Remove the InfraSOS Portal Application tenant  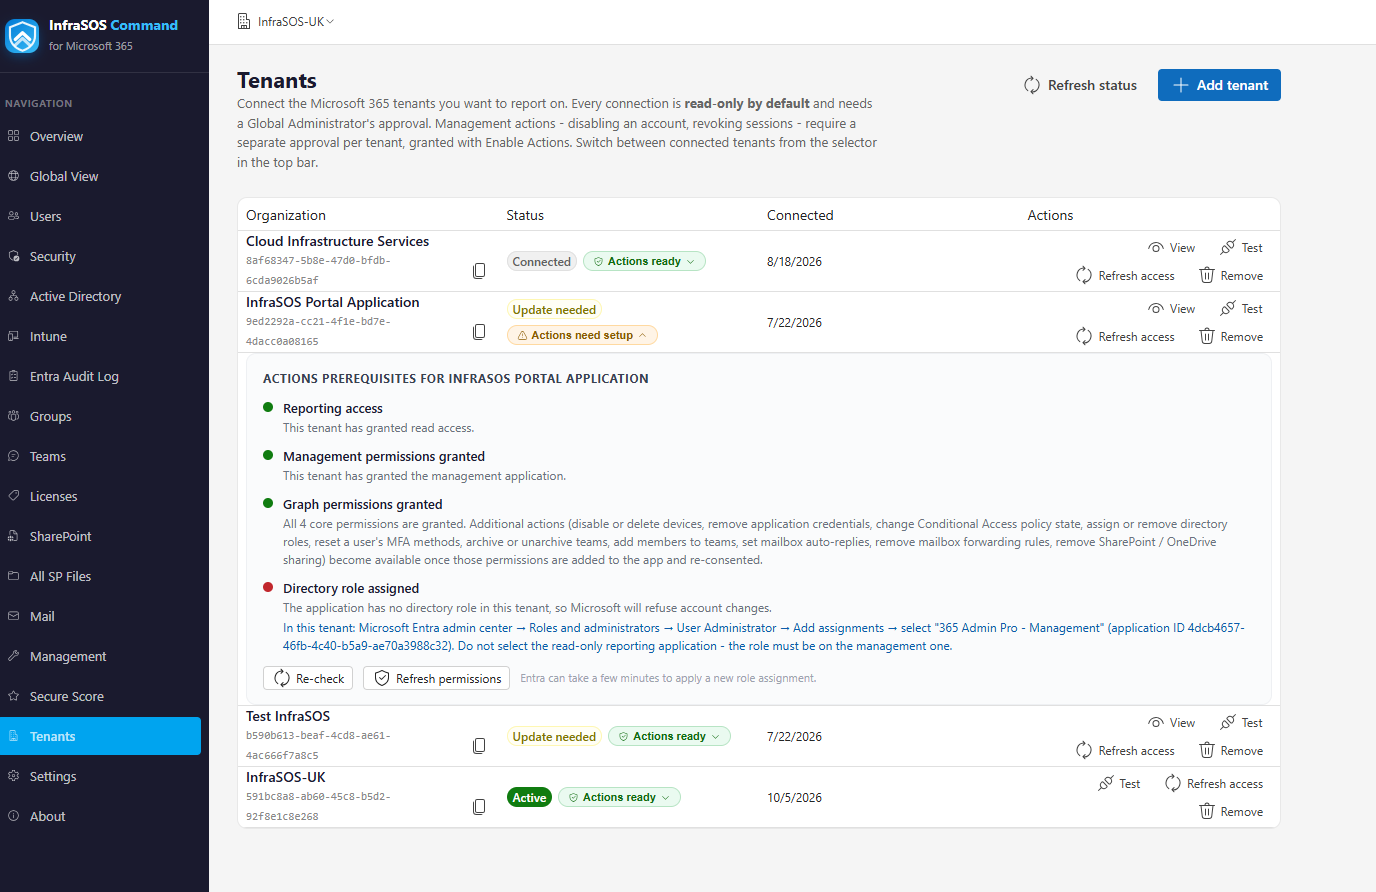(1231, 337)
